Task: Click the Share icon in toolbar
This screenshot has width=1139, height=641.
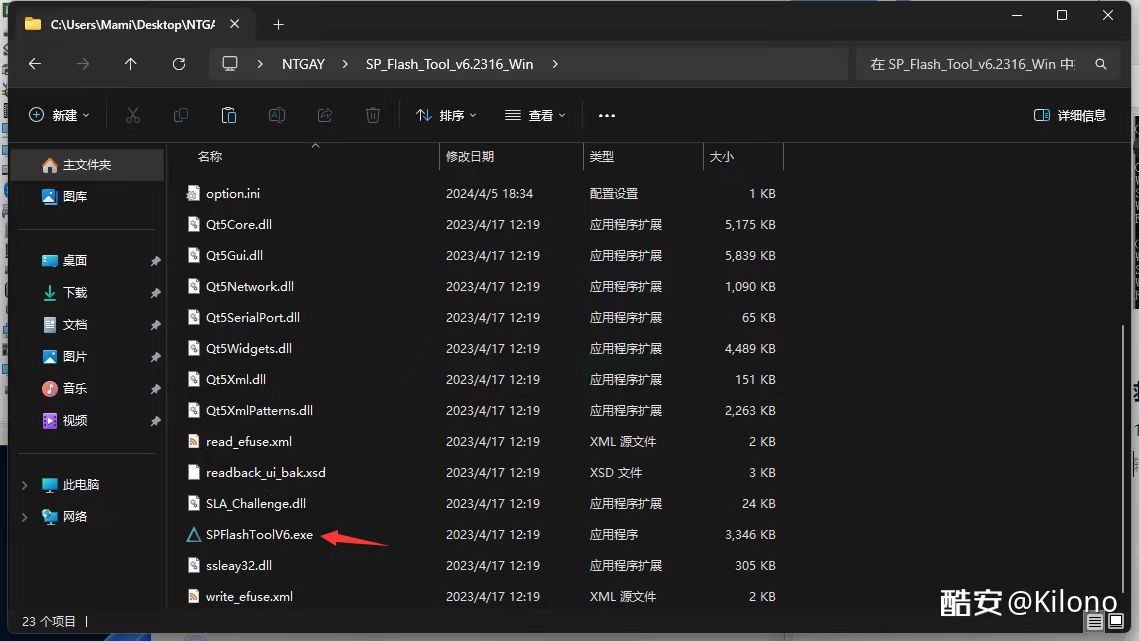Action: pos(325,116)
